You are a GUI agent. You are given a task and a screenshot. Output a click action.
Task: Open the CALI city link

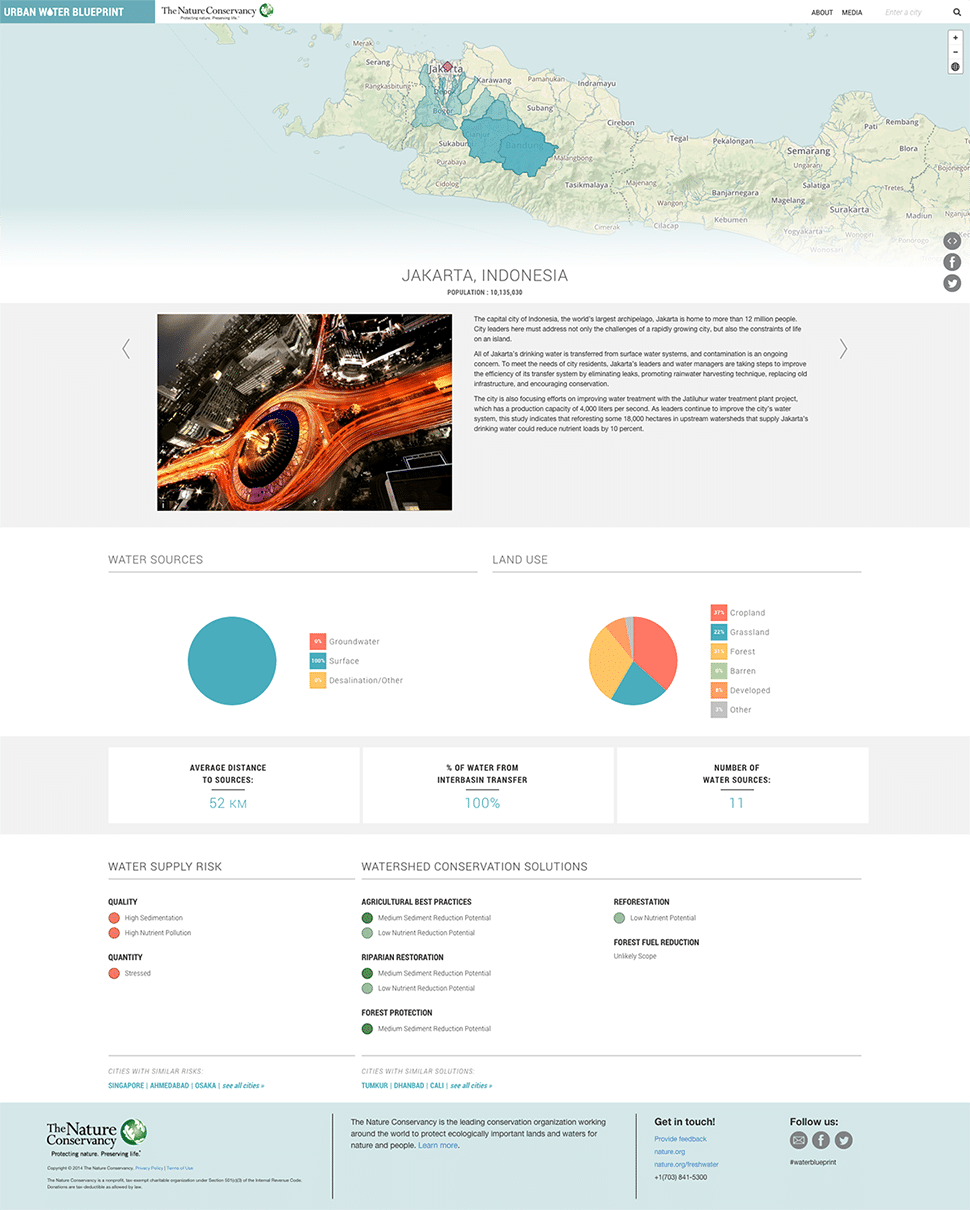pos(437,1085)
